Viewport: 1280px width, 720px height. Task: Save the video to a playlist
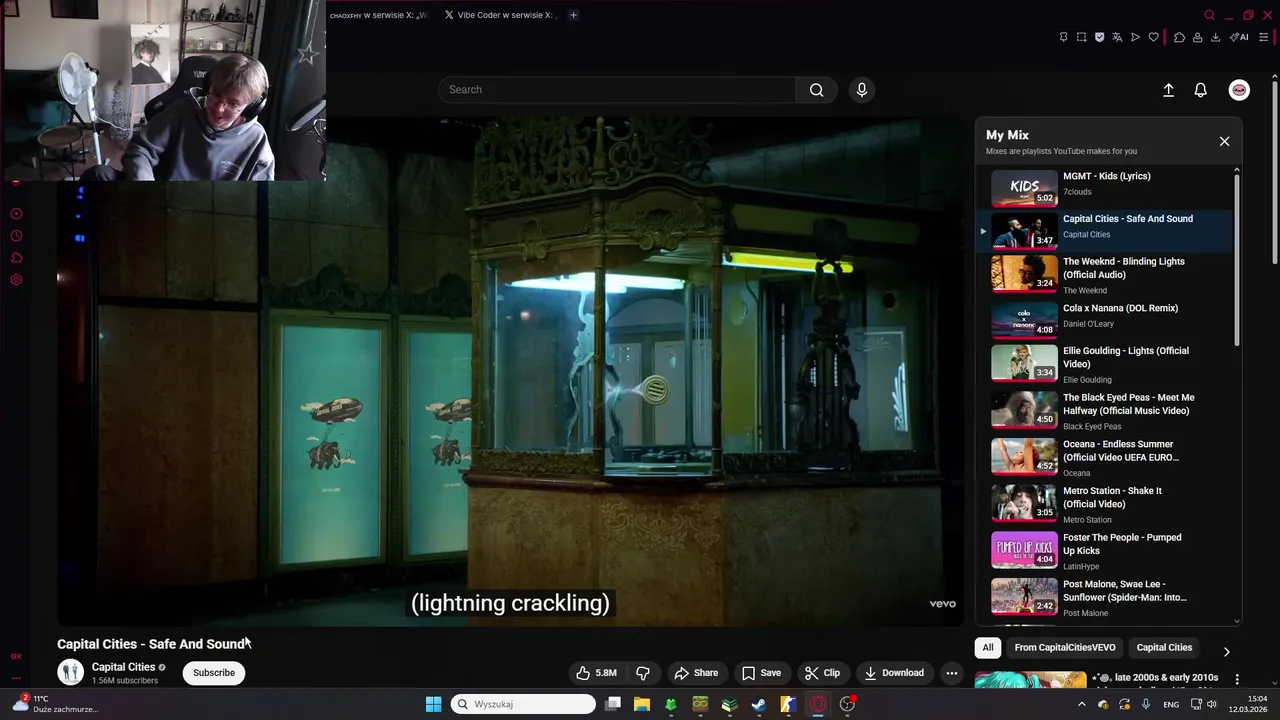click(x=761, y=673)
